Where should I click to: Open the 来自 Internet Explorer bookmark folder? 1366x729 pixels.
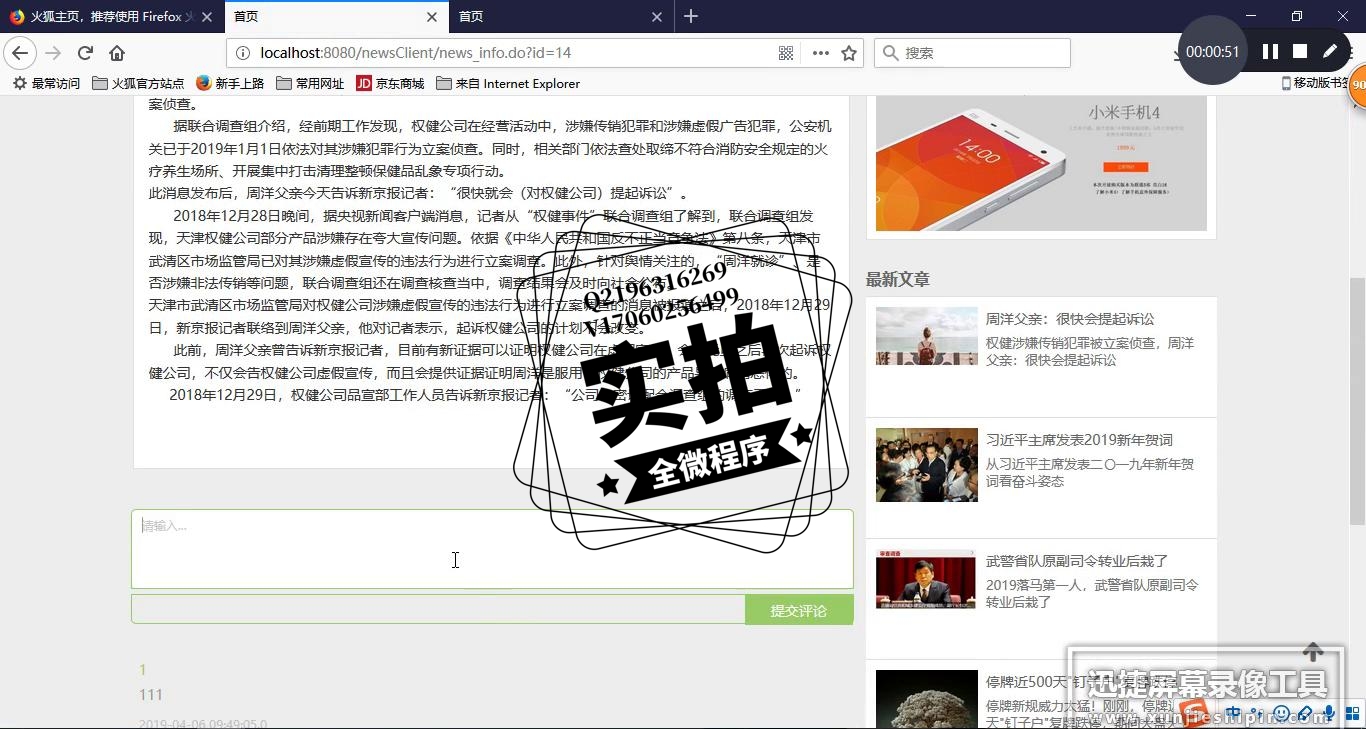(508, 83)
